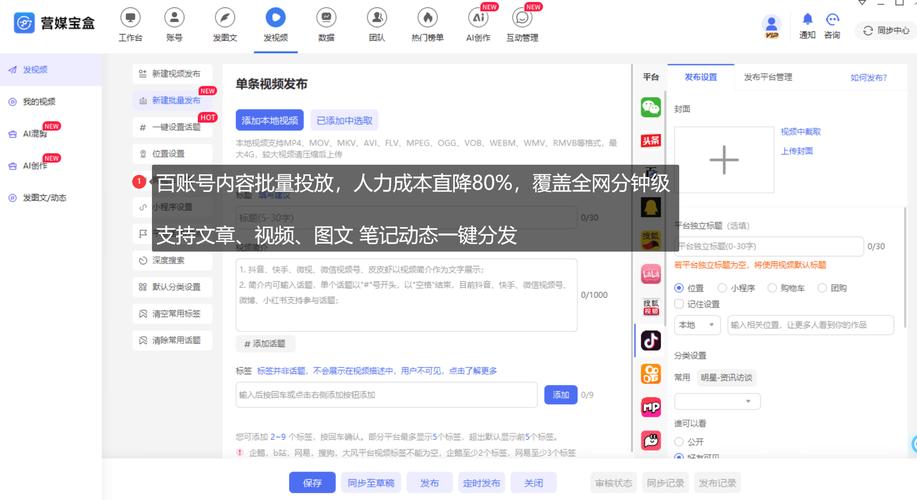This screenshot has width=917, height=500.
Task: Open the 咨询 consultation icon
Action: [832, 24]
